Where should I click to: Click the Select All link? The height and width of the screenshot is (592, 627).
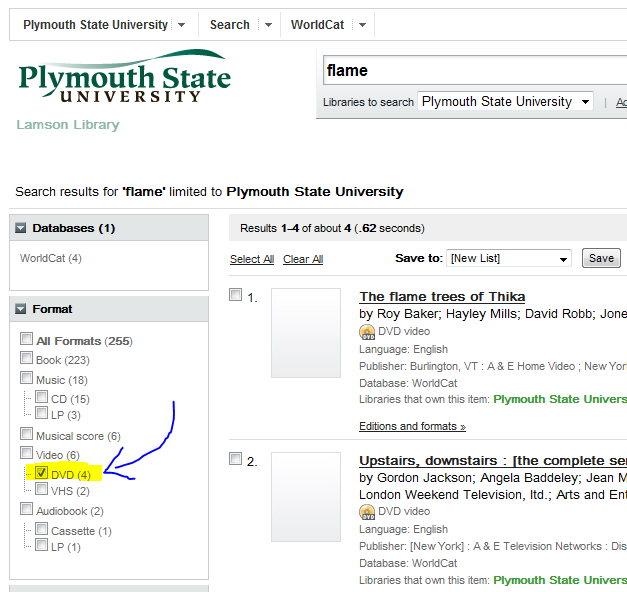pyautogui.click(x=252, y=259)
